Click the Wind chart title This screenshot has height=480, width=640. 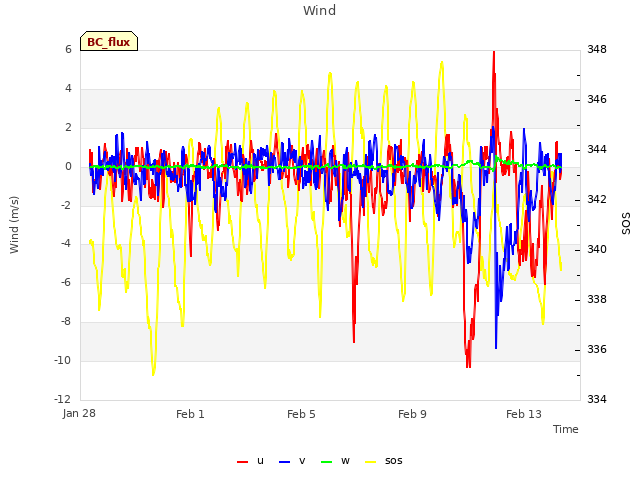click(x=320, y=10)
